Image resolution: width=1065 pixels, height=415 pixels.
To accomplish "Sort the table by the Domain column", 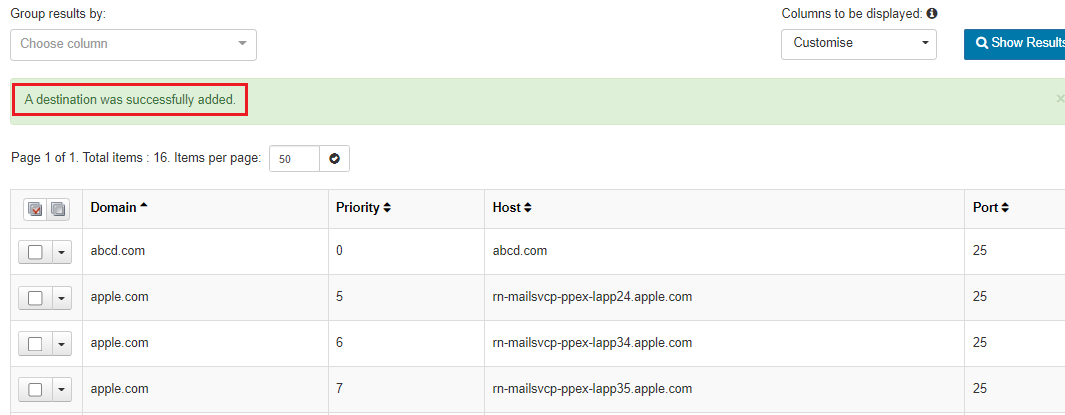I will (x=119, y=208).
